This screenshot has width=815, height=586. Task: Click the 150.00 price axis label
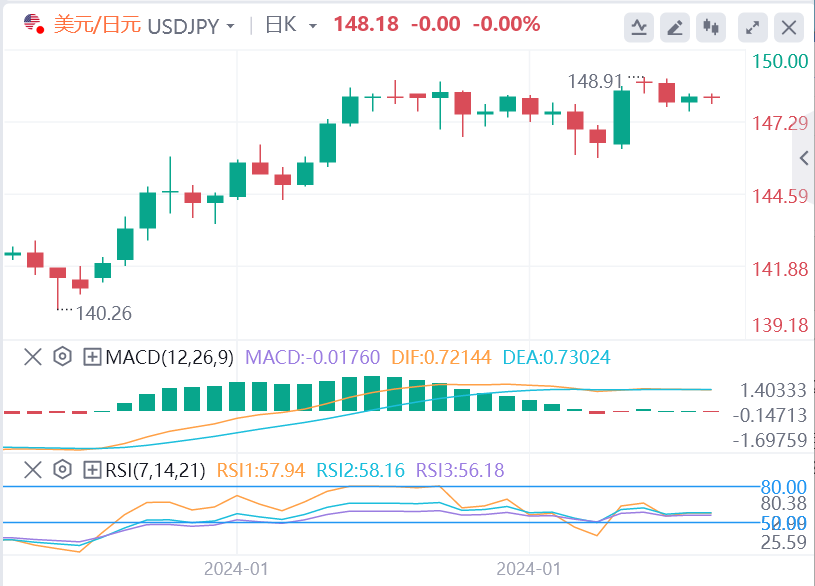[779, 61]
